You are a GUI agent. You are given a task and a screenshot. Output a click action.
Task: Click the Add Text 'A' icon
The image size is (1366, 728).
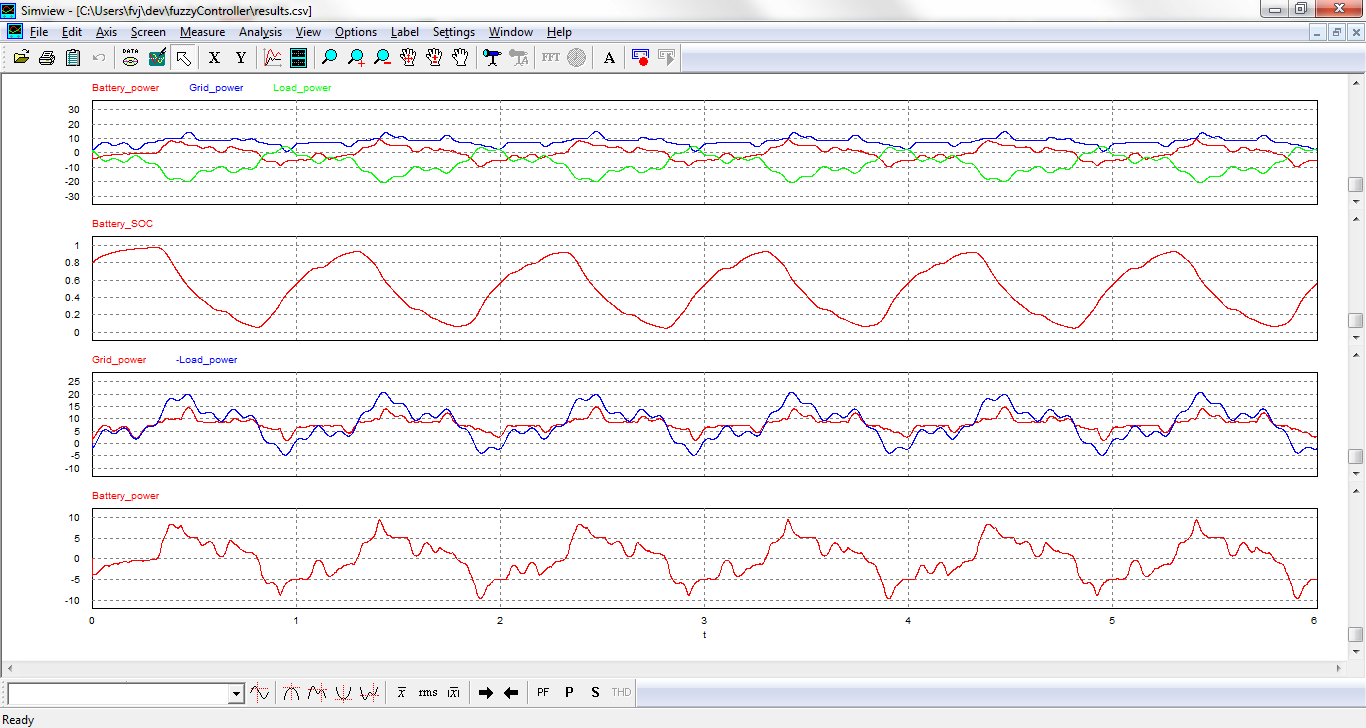tap(609, 58)
